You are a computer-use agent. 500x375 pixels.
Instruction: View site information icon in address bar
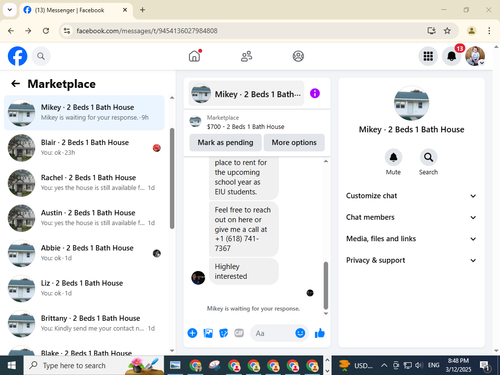pyautogui.click(x=67, y=31)
